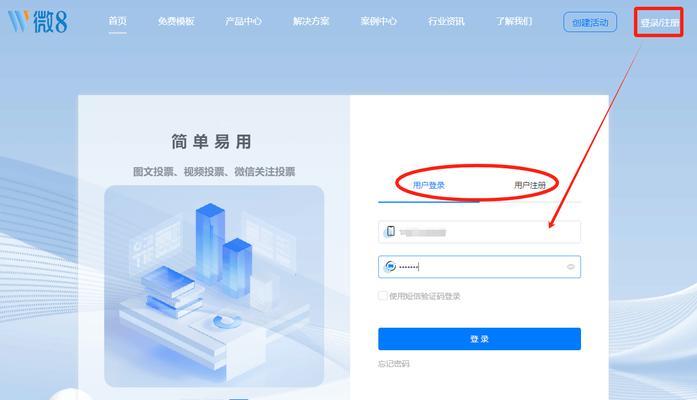
Task: Switch to 用户登录 tab
Action: point(429,185)
